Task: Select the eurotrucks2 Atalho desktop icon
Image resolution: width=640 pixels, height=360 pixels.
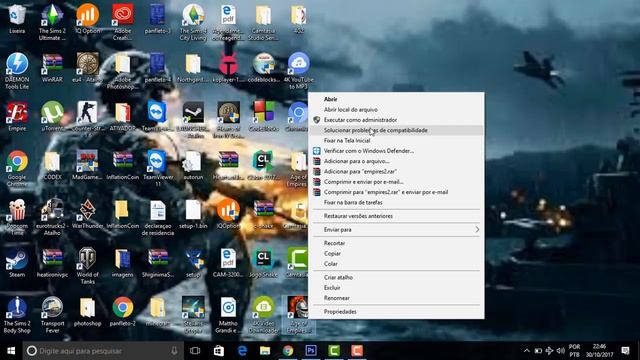Action: (52, 217)
